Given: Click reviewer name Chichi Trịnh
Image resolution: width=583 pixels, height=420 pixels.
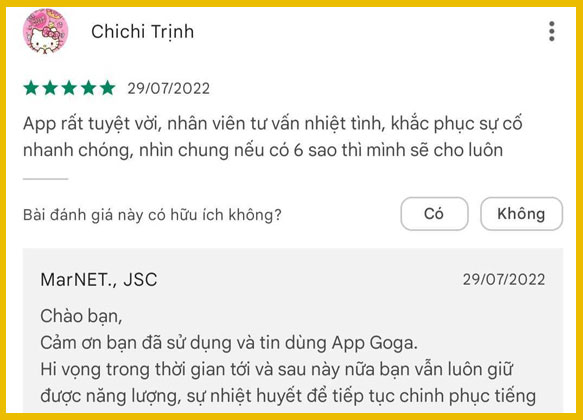Looking at the screenshot, I should pos(143,32).
